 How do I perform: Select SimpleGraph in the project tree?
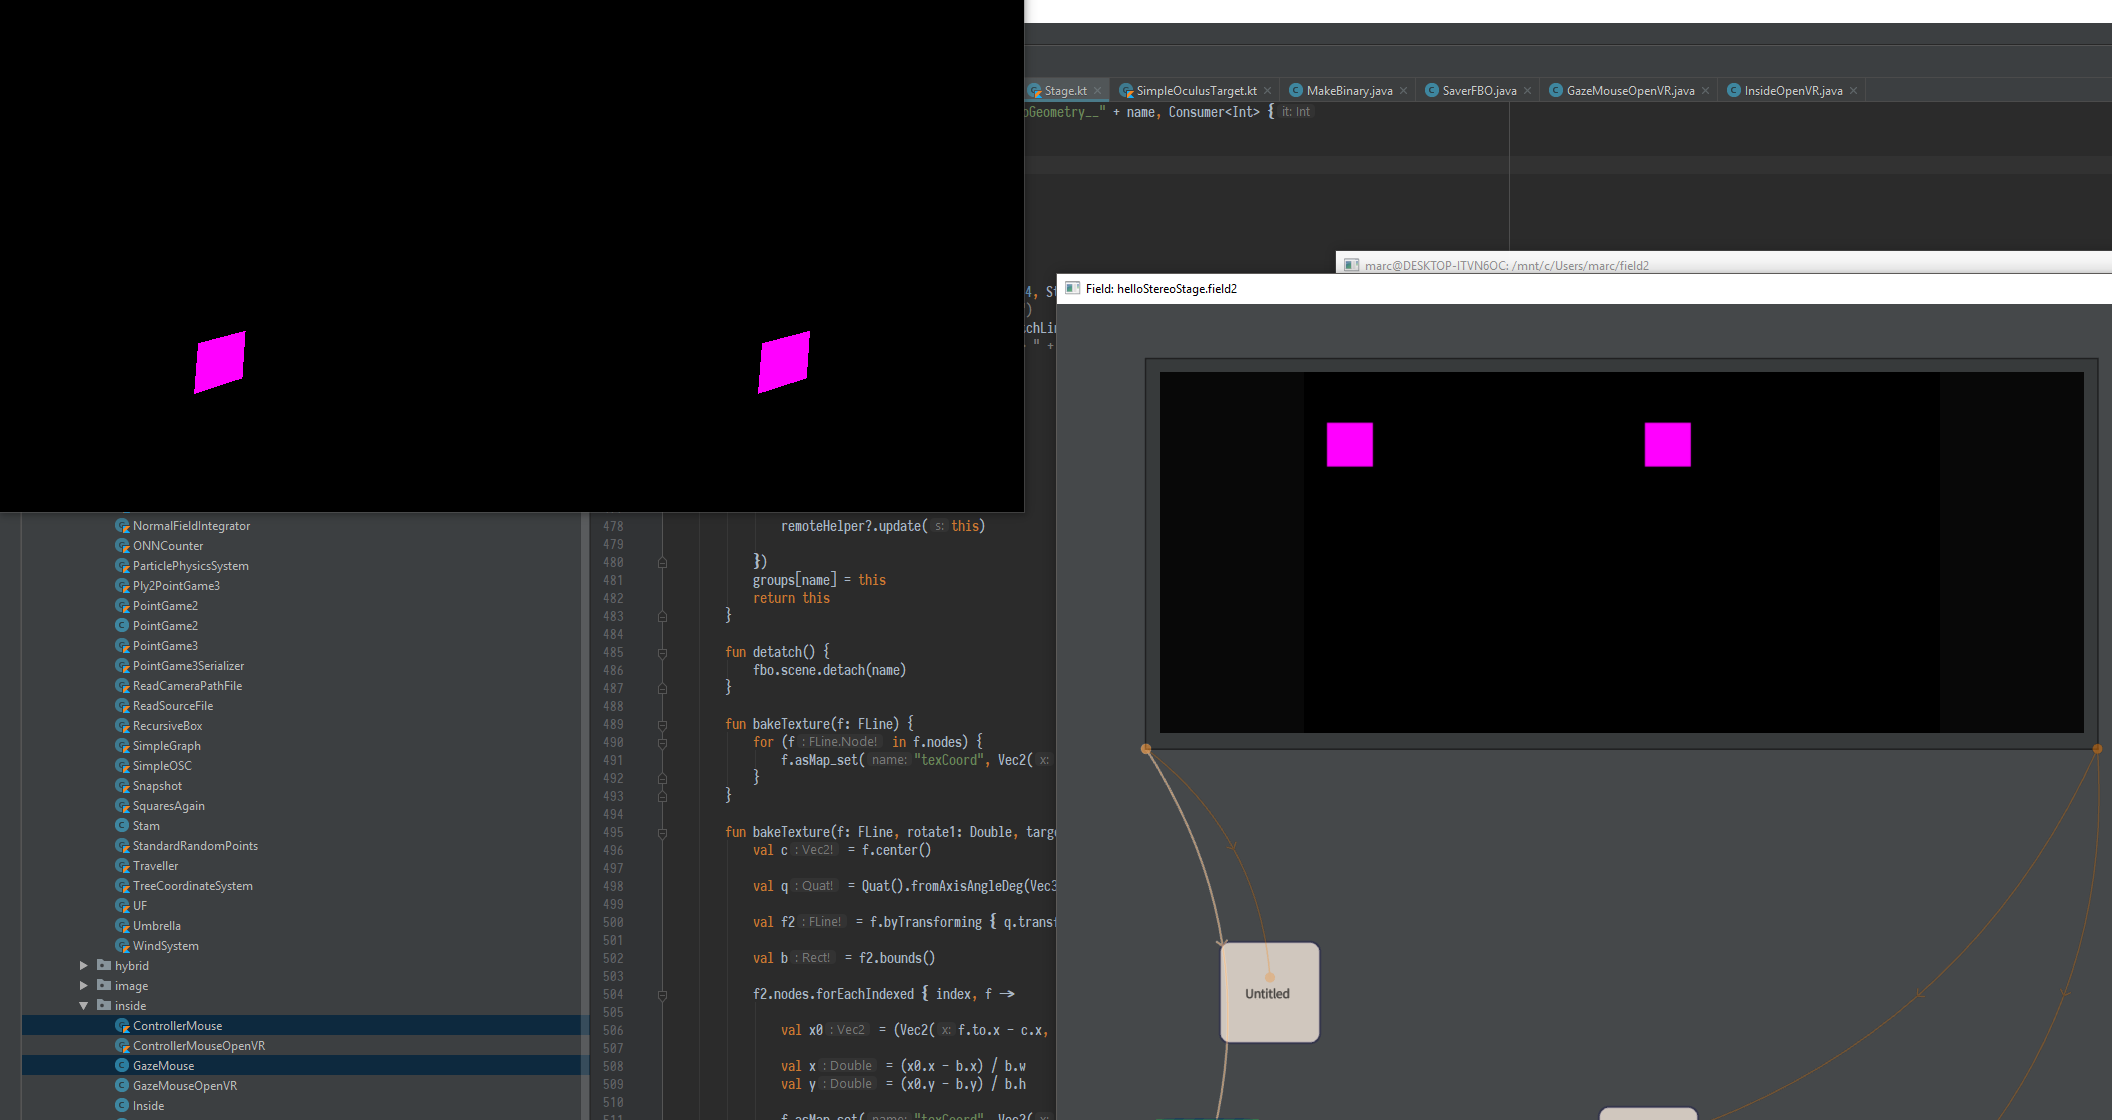coord(166,746)
